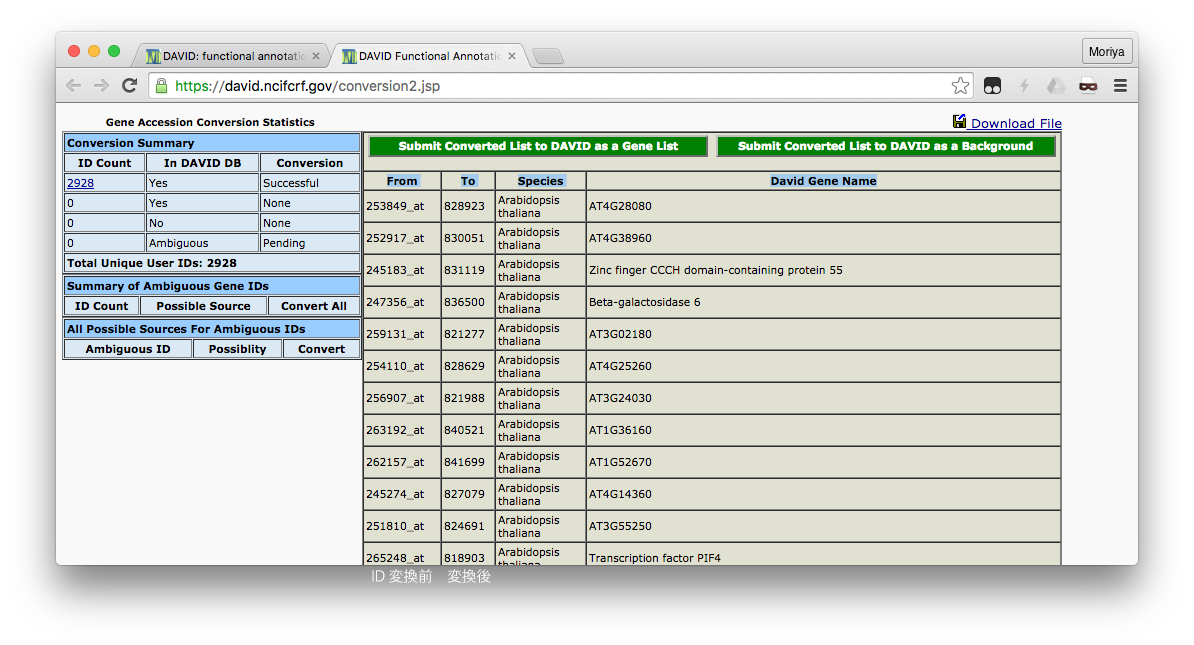
Task: Click the lightning bolt extension icon
Action: 1024,86
